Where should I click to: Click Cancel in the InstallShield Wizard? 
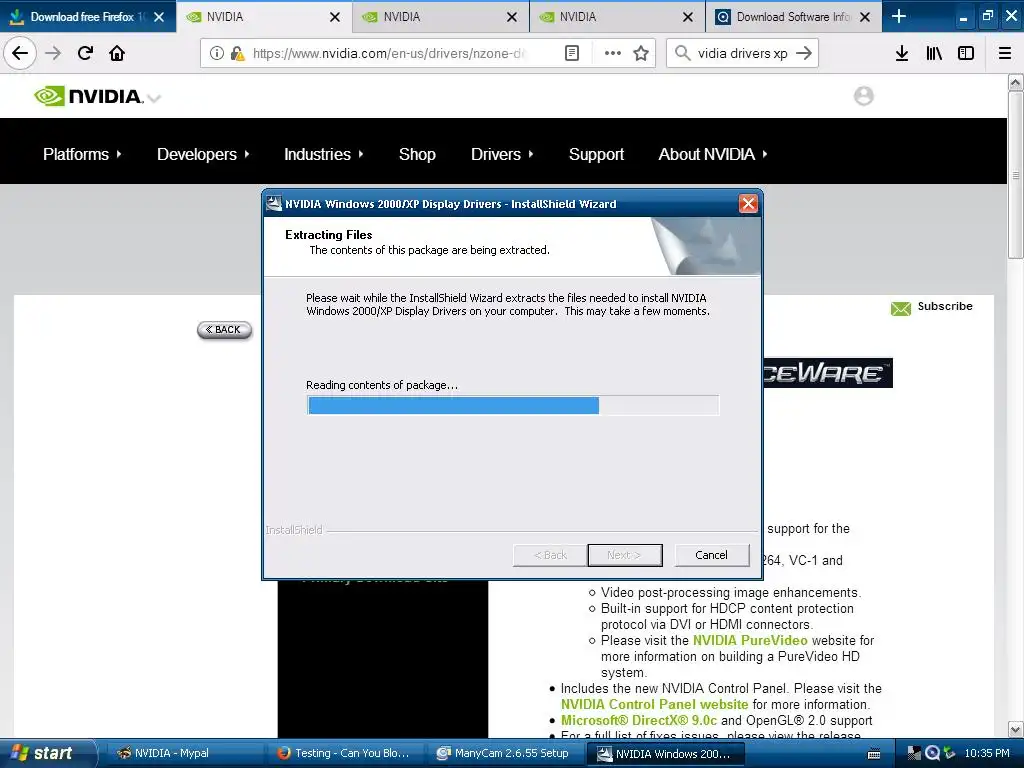pos(711,554)
